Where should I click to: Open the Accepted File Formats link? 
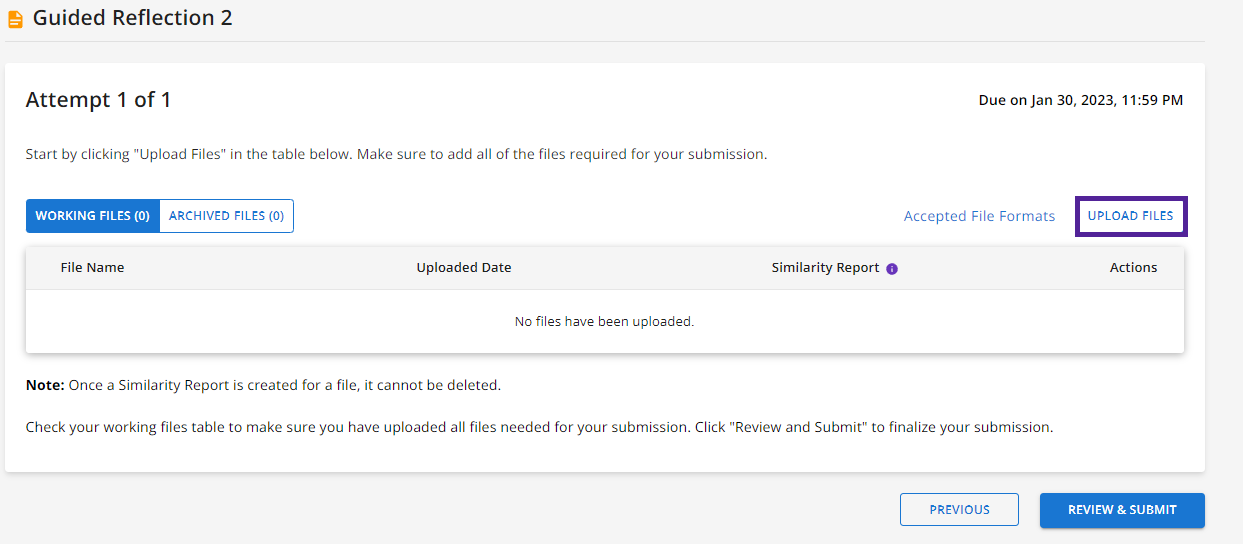click(x=979, y=216)
